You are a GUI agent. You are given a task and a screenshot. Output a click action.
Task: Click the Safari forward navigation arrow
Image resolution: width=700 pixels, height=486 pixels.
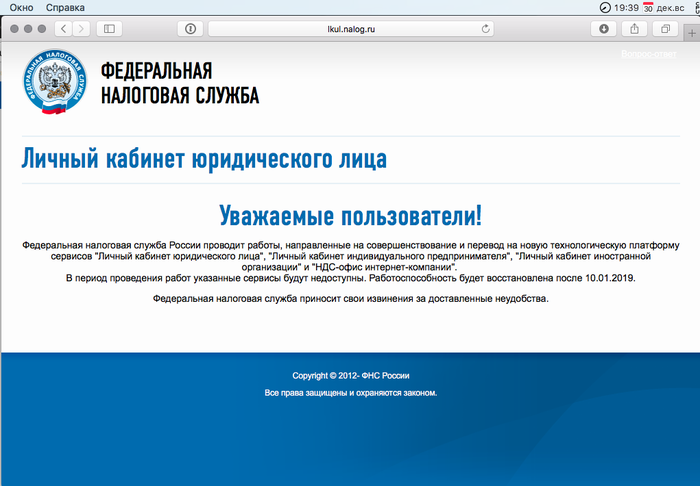click(80, 29)
